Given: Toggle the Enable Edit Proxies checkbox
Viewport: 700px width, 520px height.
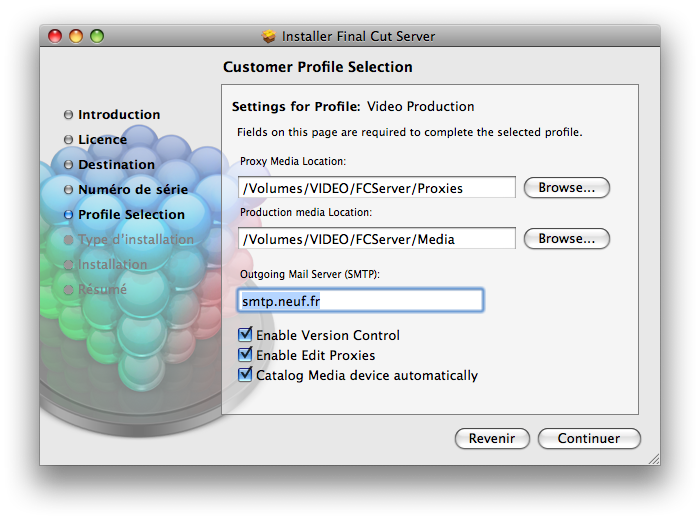Looking at the screenshot, I should [x=245, y=354].
